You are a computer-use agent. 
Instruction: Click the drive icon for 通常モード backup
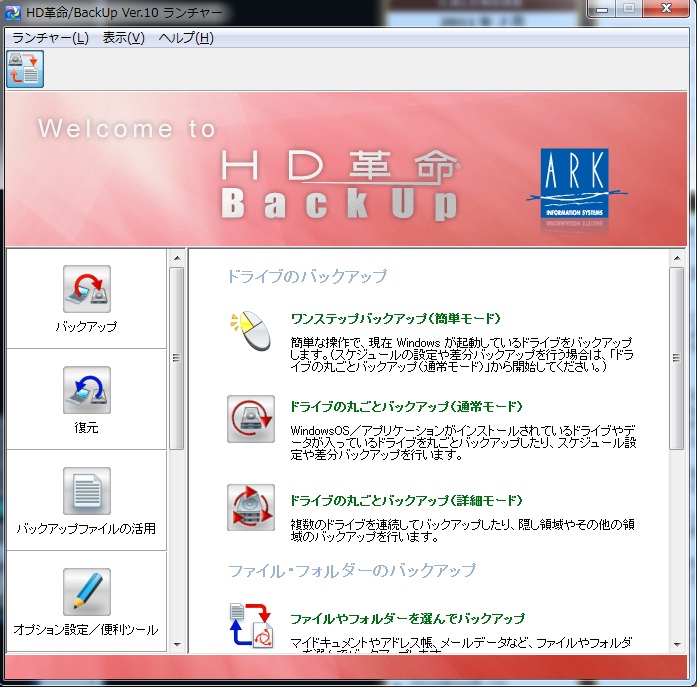point(251,419)
